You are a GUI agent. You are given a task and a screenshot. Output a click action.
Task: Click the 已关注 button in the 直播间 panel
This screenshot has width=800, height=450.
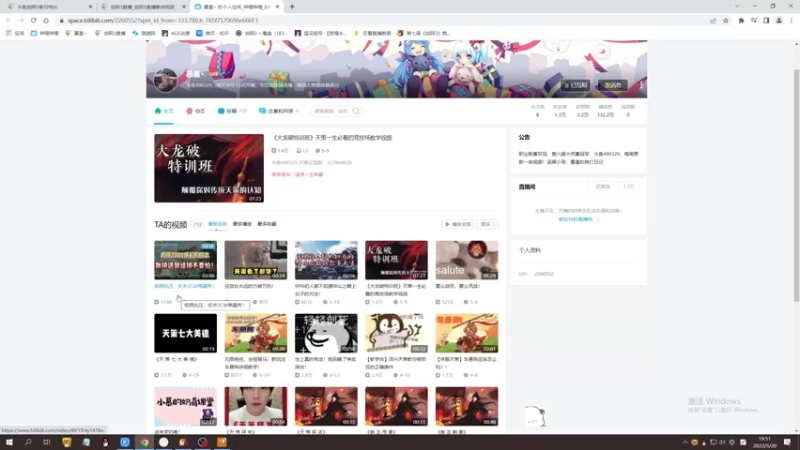point(603,187)
